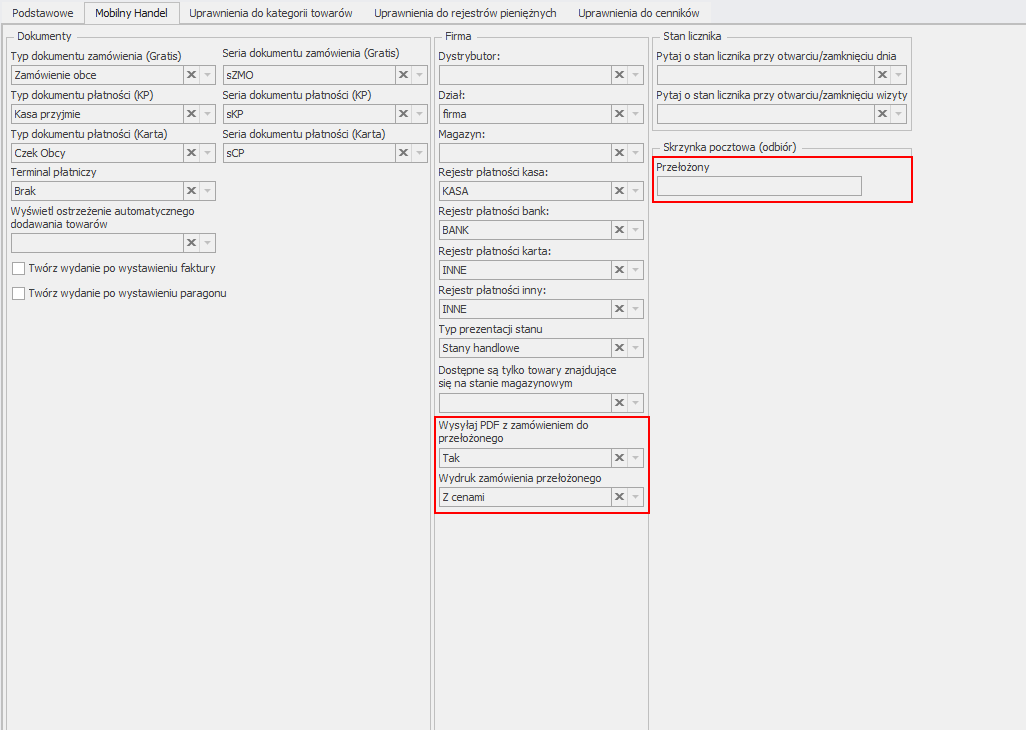
Task: Enable Twórz wydanie po wystawieniu paragonu checkbox
Action: click(x=18, y=293)
